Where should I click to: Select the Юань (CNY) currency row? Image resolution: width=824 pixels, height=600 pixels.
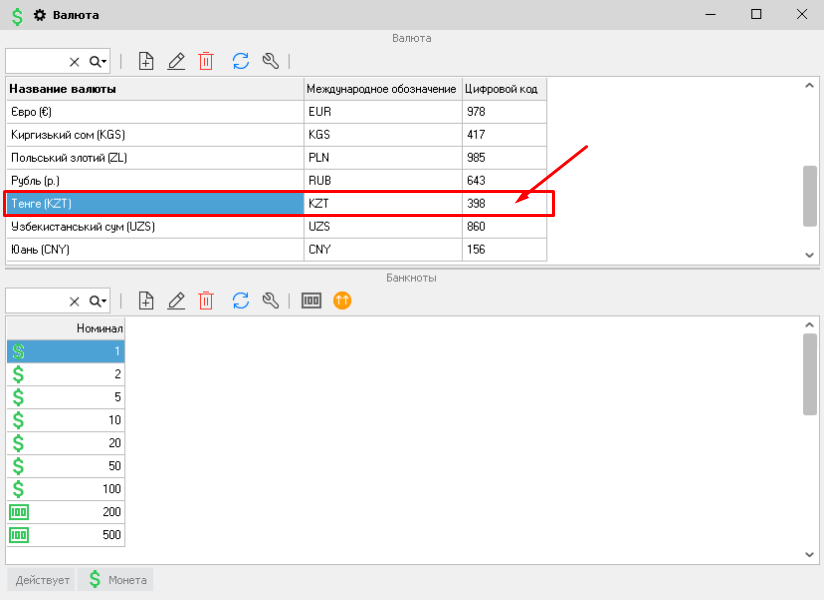click(154, 250)
